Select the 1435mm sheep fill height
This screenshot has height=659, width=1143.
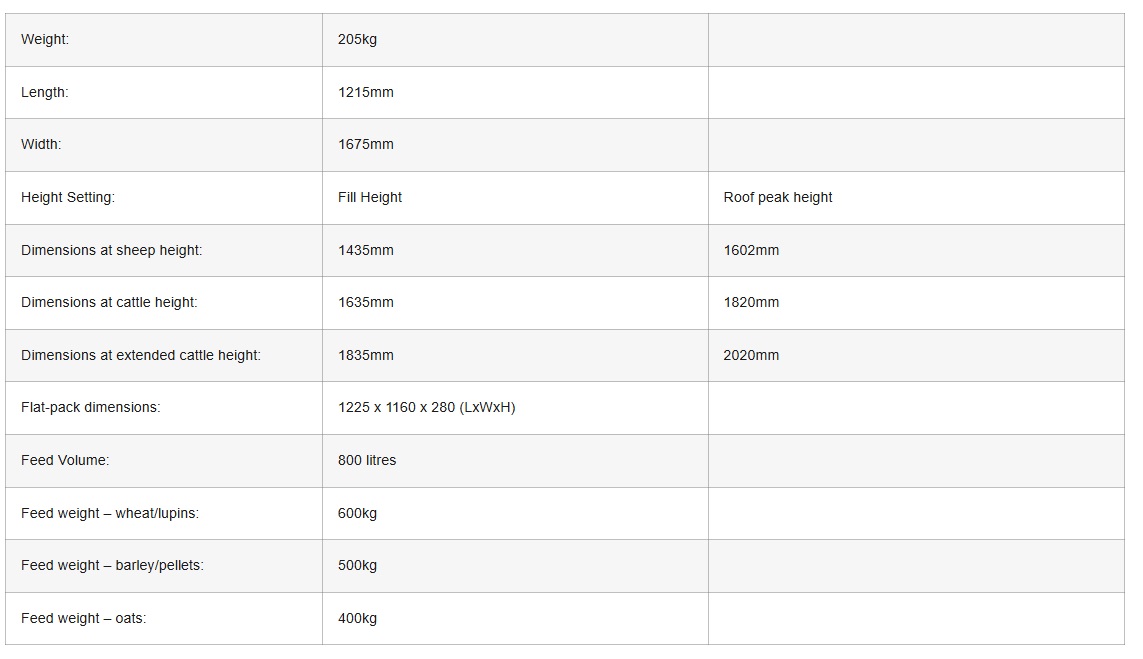click(366, 251)
